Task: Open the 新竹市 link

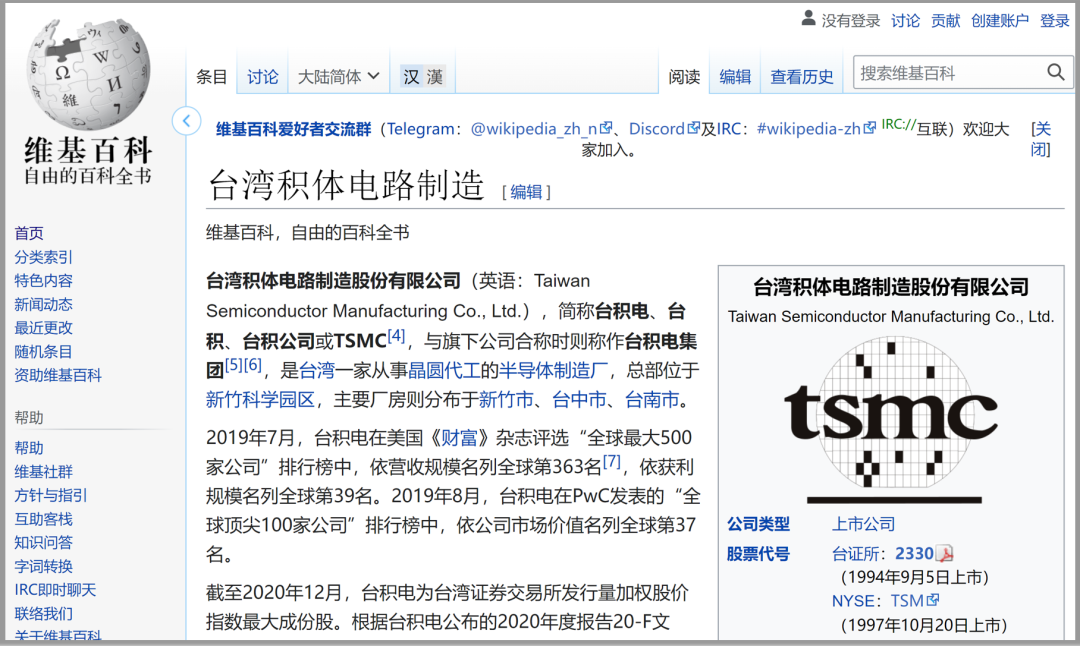Action: [506, 399]
